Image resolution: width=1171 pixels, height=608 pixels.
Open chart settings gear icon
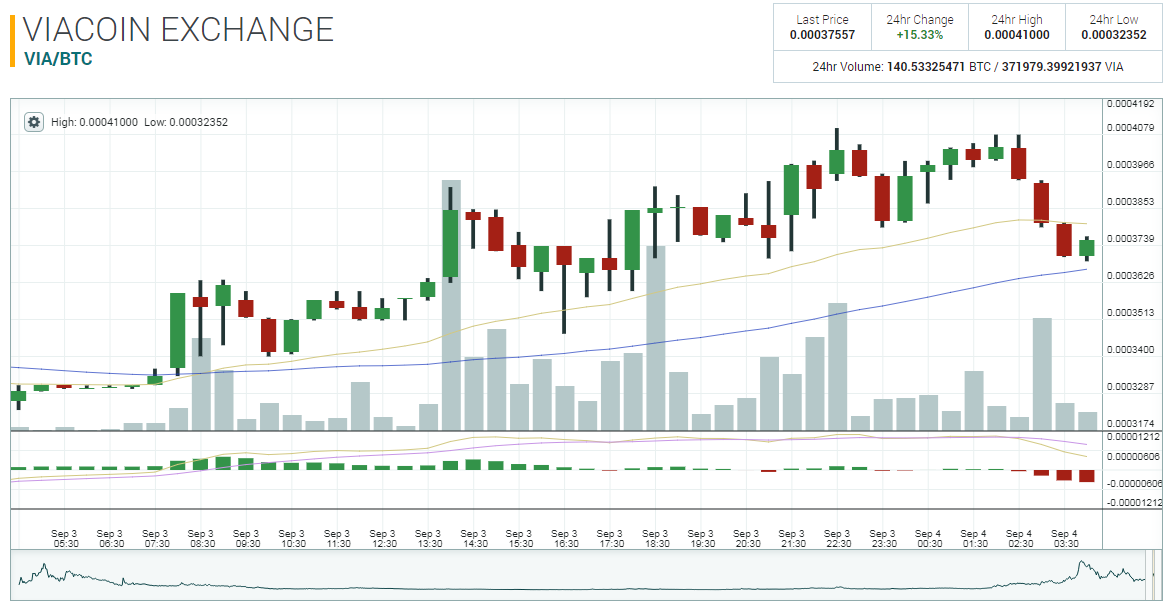pyautogui.click(x=34, y=122)
